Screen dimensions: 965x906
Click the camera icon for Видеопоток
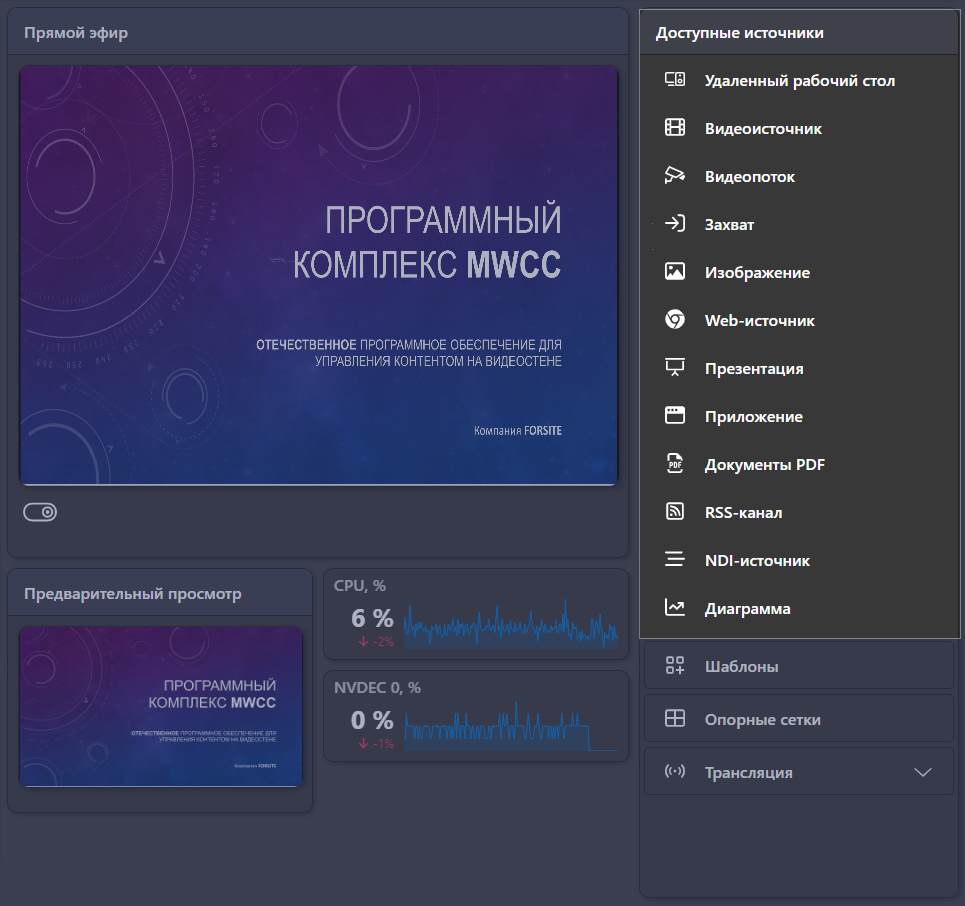tap(675, 175)
